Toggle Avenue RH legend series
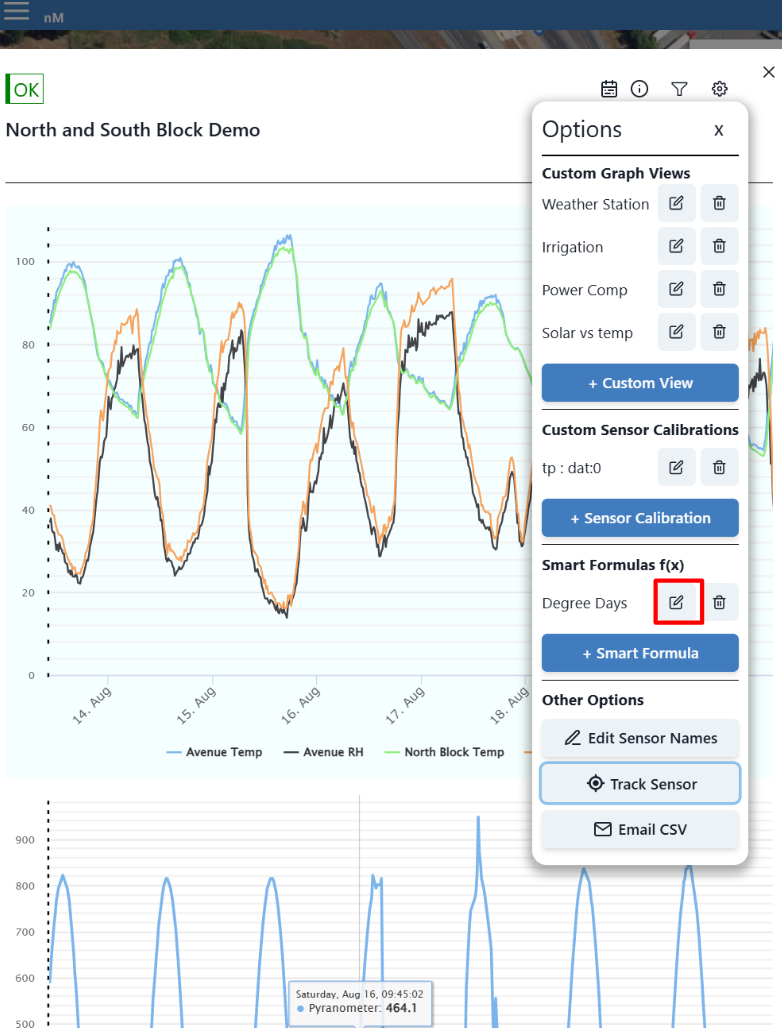The width and height of the screenshot is (782, 1028). 323,752
